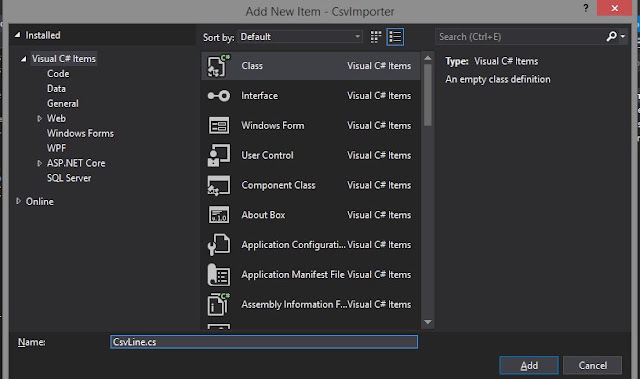Click the 'Application Manifest File' template name
Screen dimensions: 640x379
(x=293, y=275)
